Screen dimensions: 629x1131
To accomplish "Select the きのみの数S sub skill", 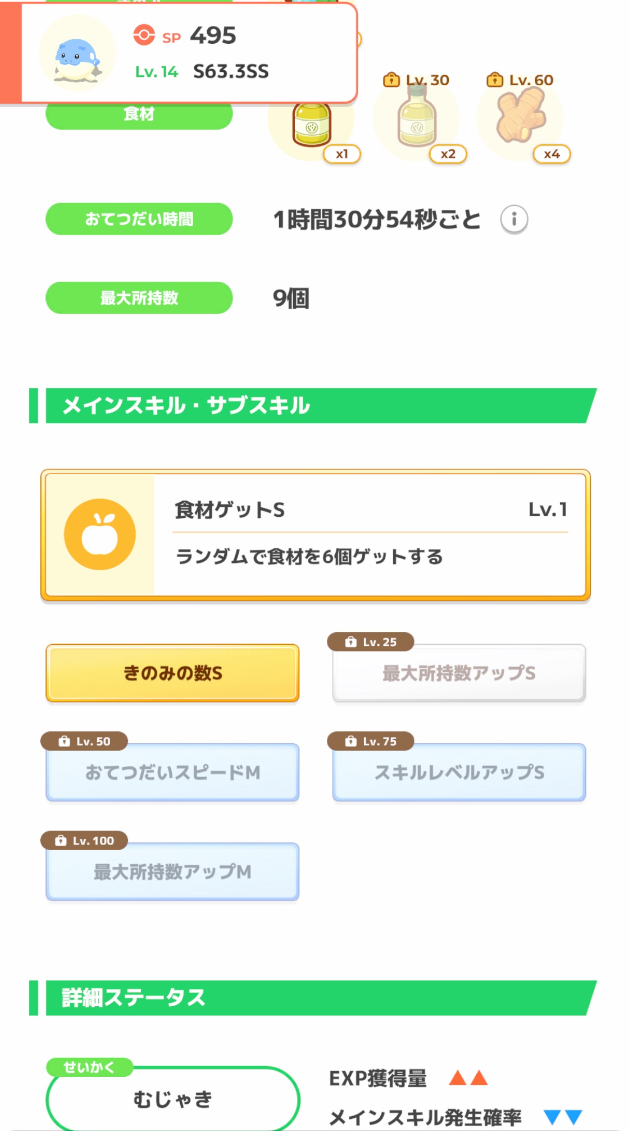I will click(x=172, y=673).
